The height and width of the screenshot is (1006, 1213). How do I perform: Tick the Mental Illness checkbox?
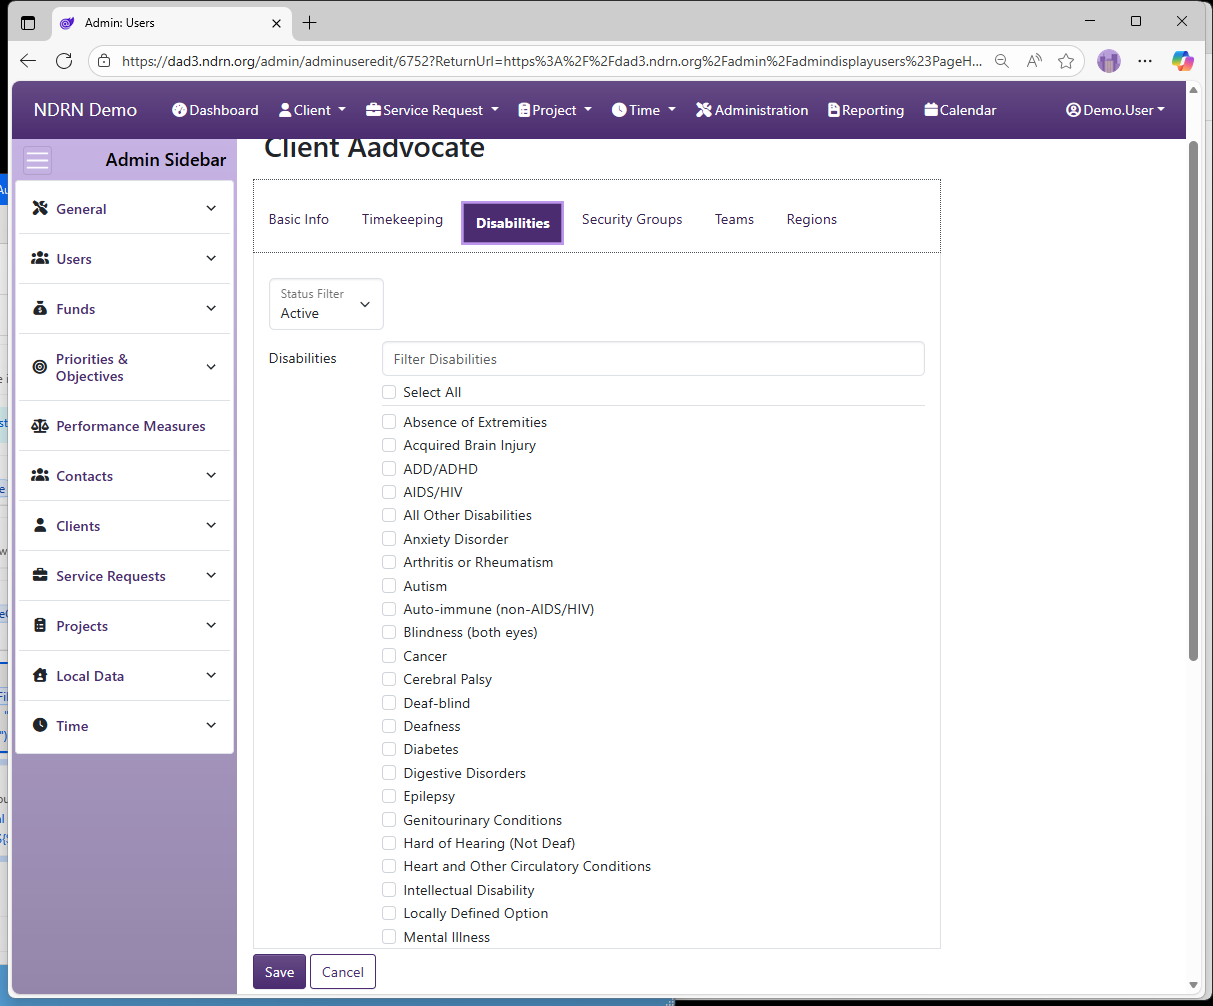tap(389, 937)
